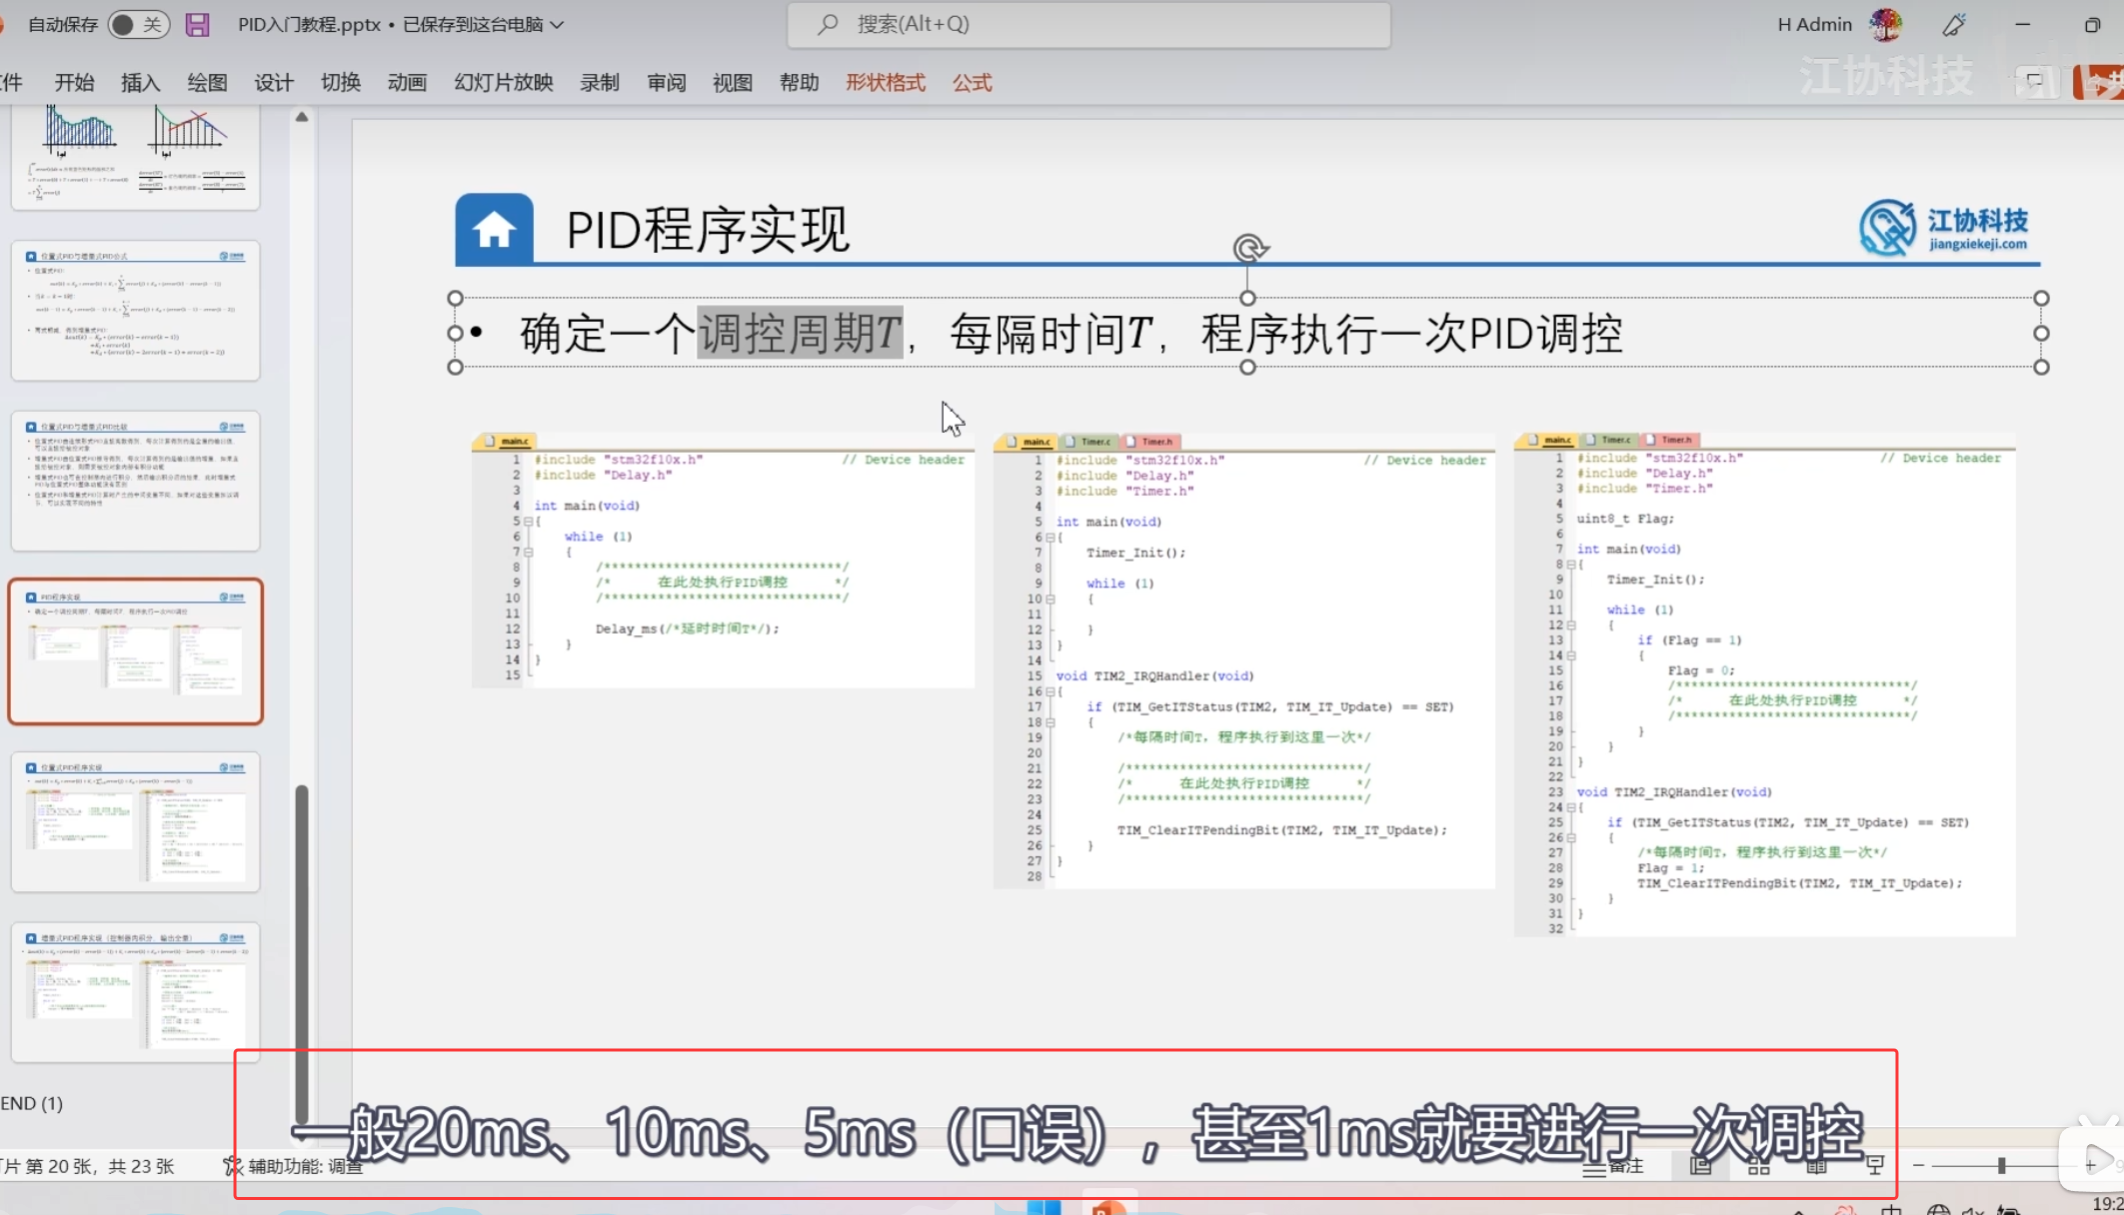This screenshot has width=2124, height=1215.
Task: Click the 江协科技 logo on the slide
Action: coord(1943,228)
